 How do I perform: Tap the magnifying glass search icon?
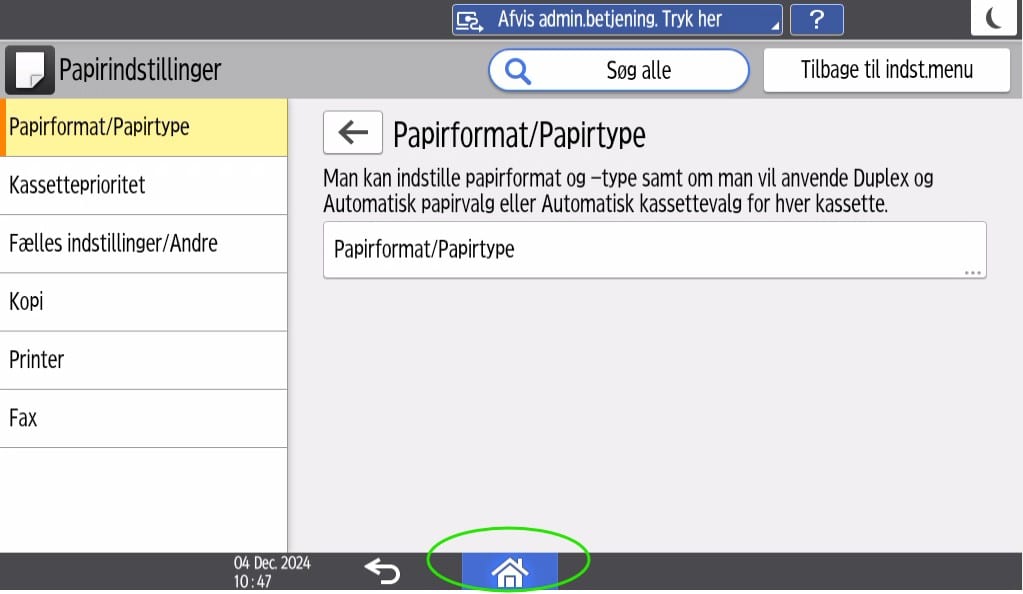pos(518,71)
